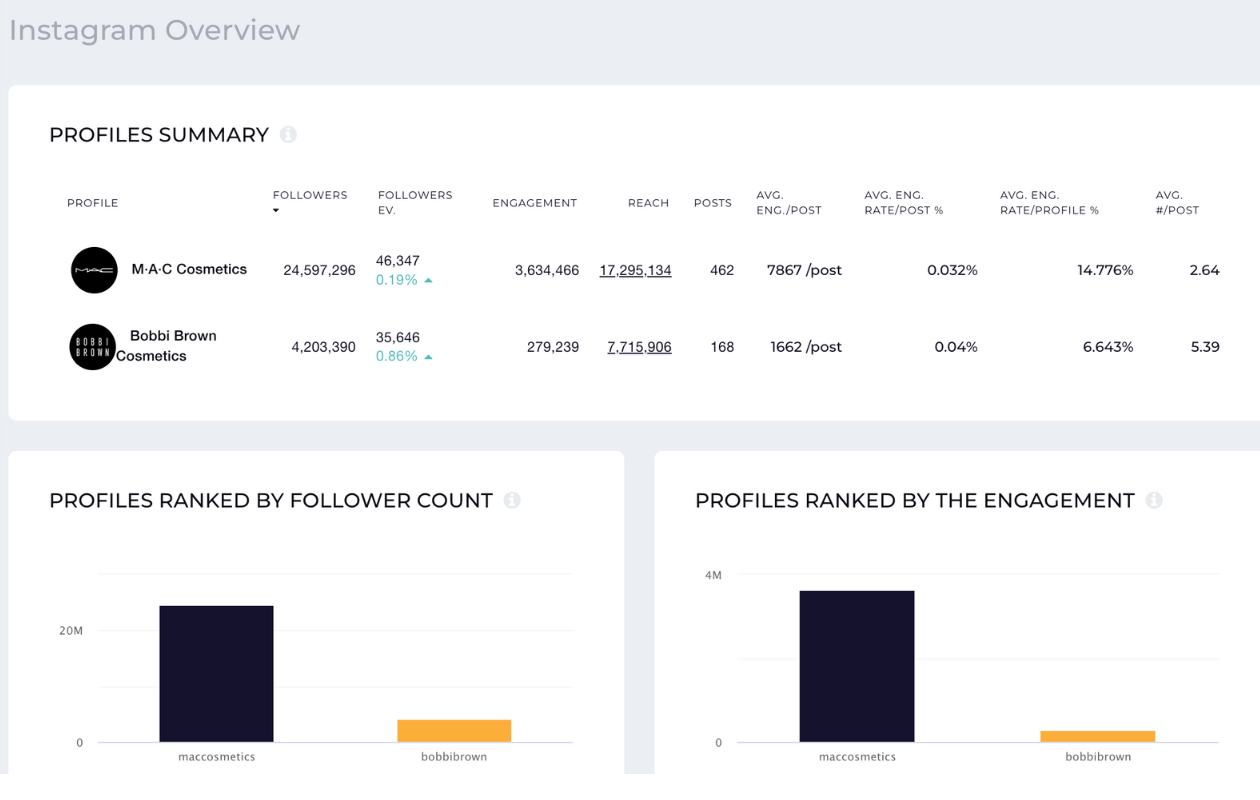Open info icon beside Profiles Ranked by the Engagement
1260x800 pixels.
(1154, 500)
